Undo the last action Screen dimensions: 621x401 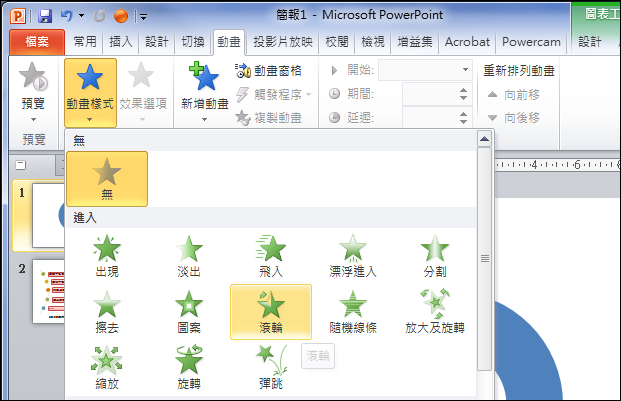[x=67, y=16]
